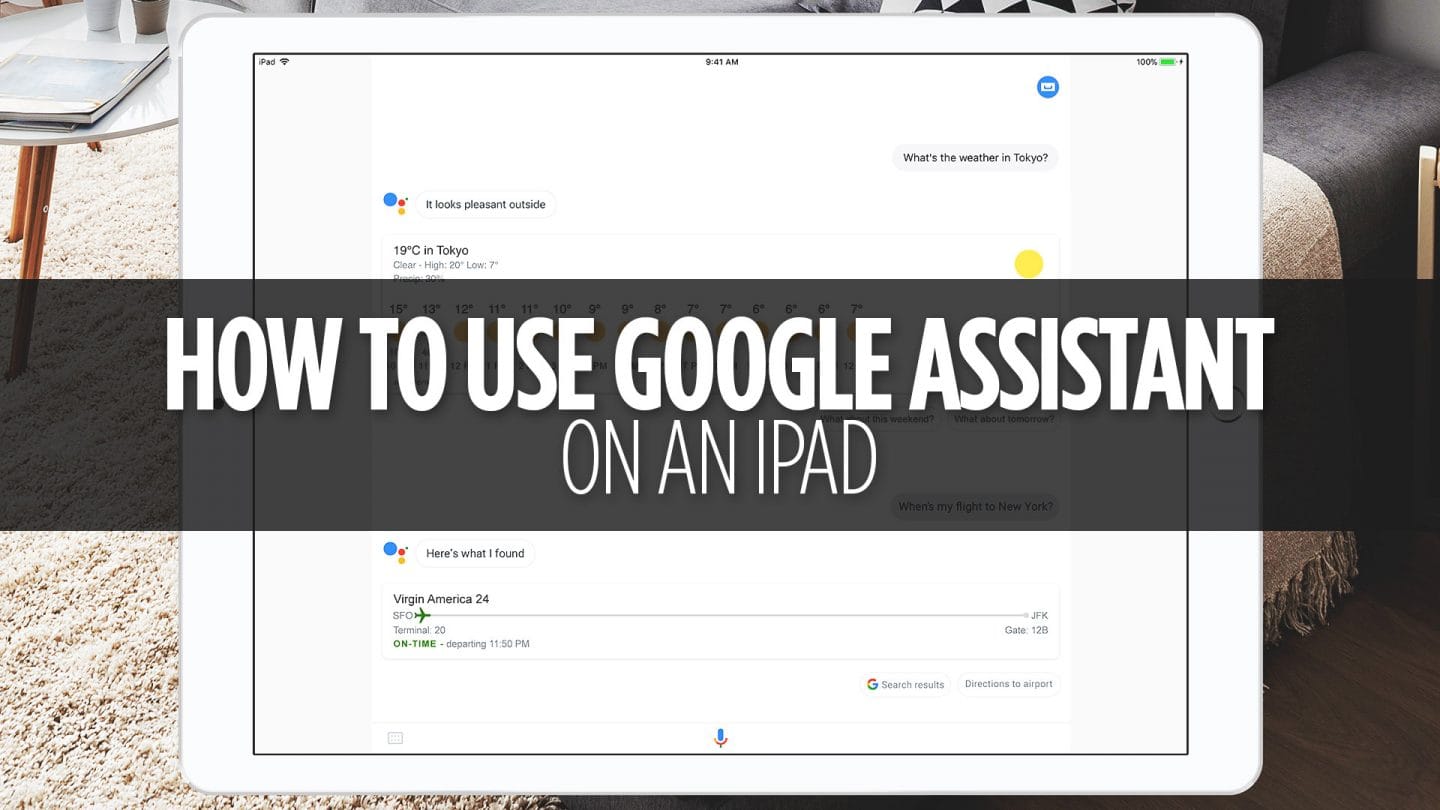Tap the It looks pleasant outside response bubble
The image size is (1440, 810).
486,204
